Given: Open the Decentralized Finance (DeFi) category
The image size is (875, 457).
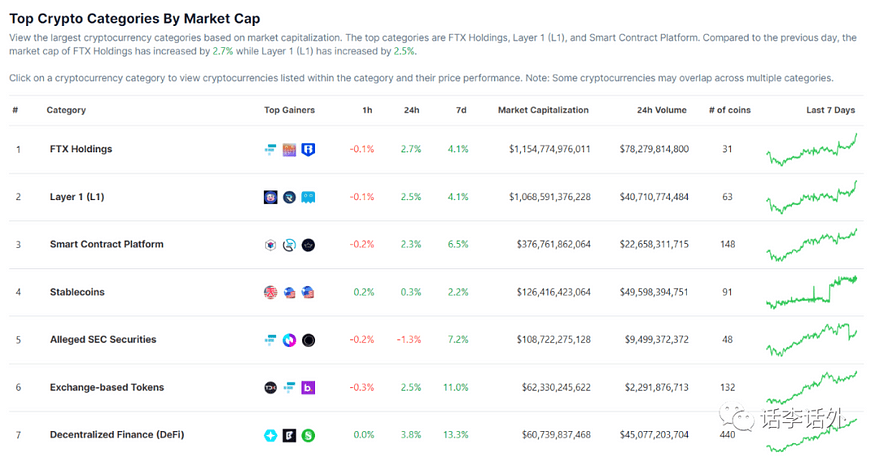Looking at the screenshot, I should pos(117,435).
